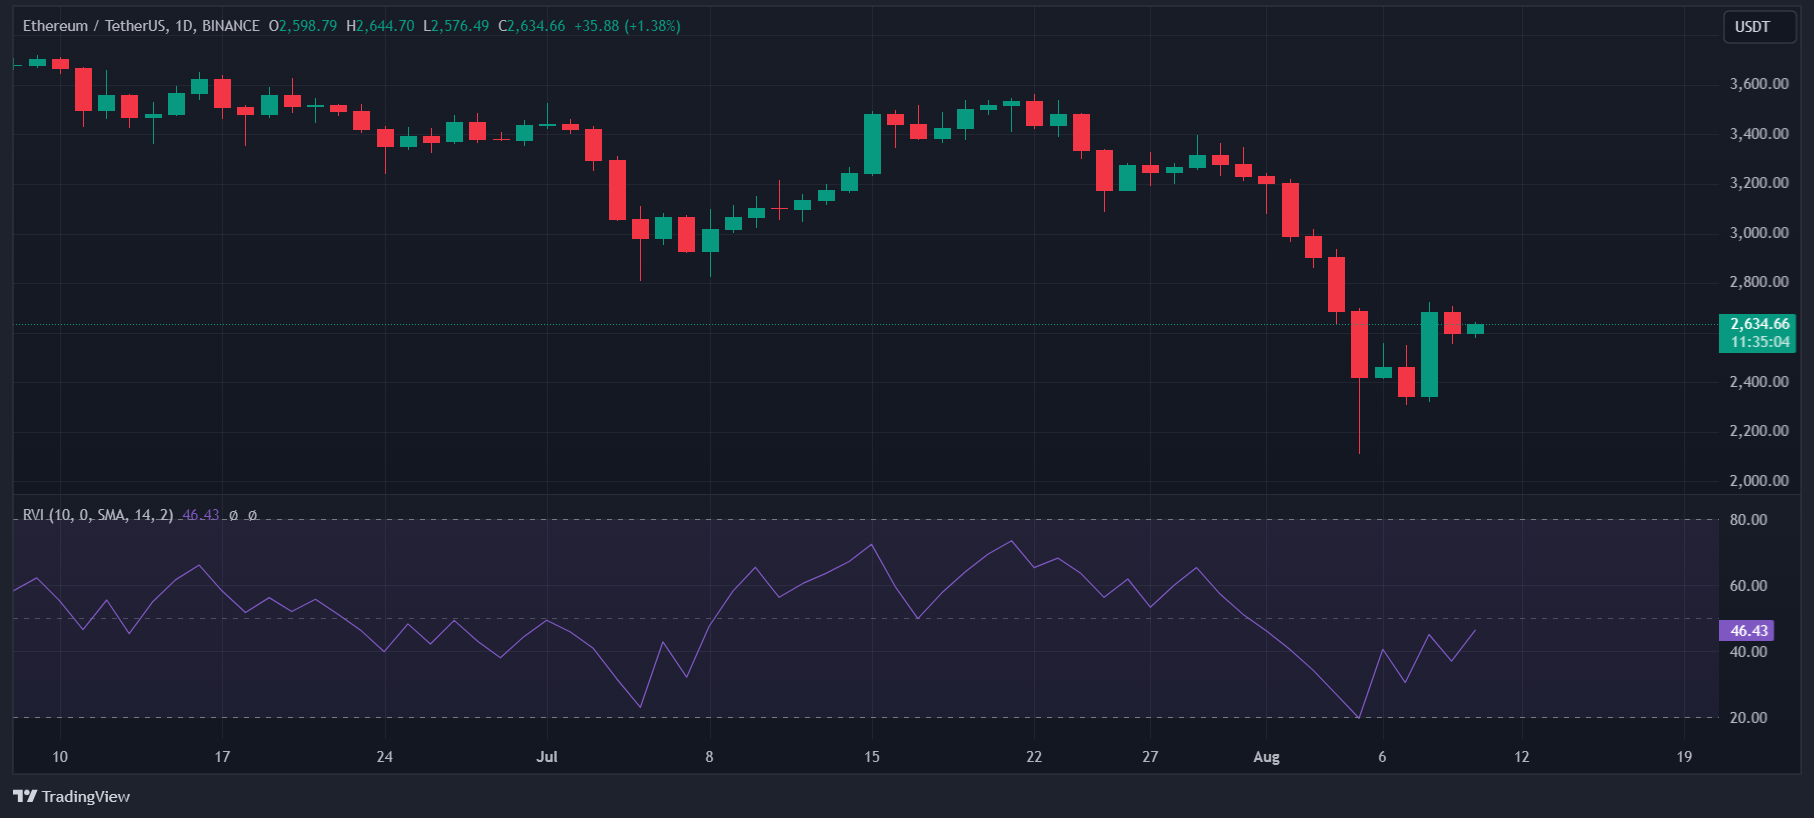This screenshot has height=818, width=1814.
Task: Click the Jul label on the time axis
Action: pos(547,757)
